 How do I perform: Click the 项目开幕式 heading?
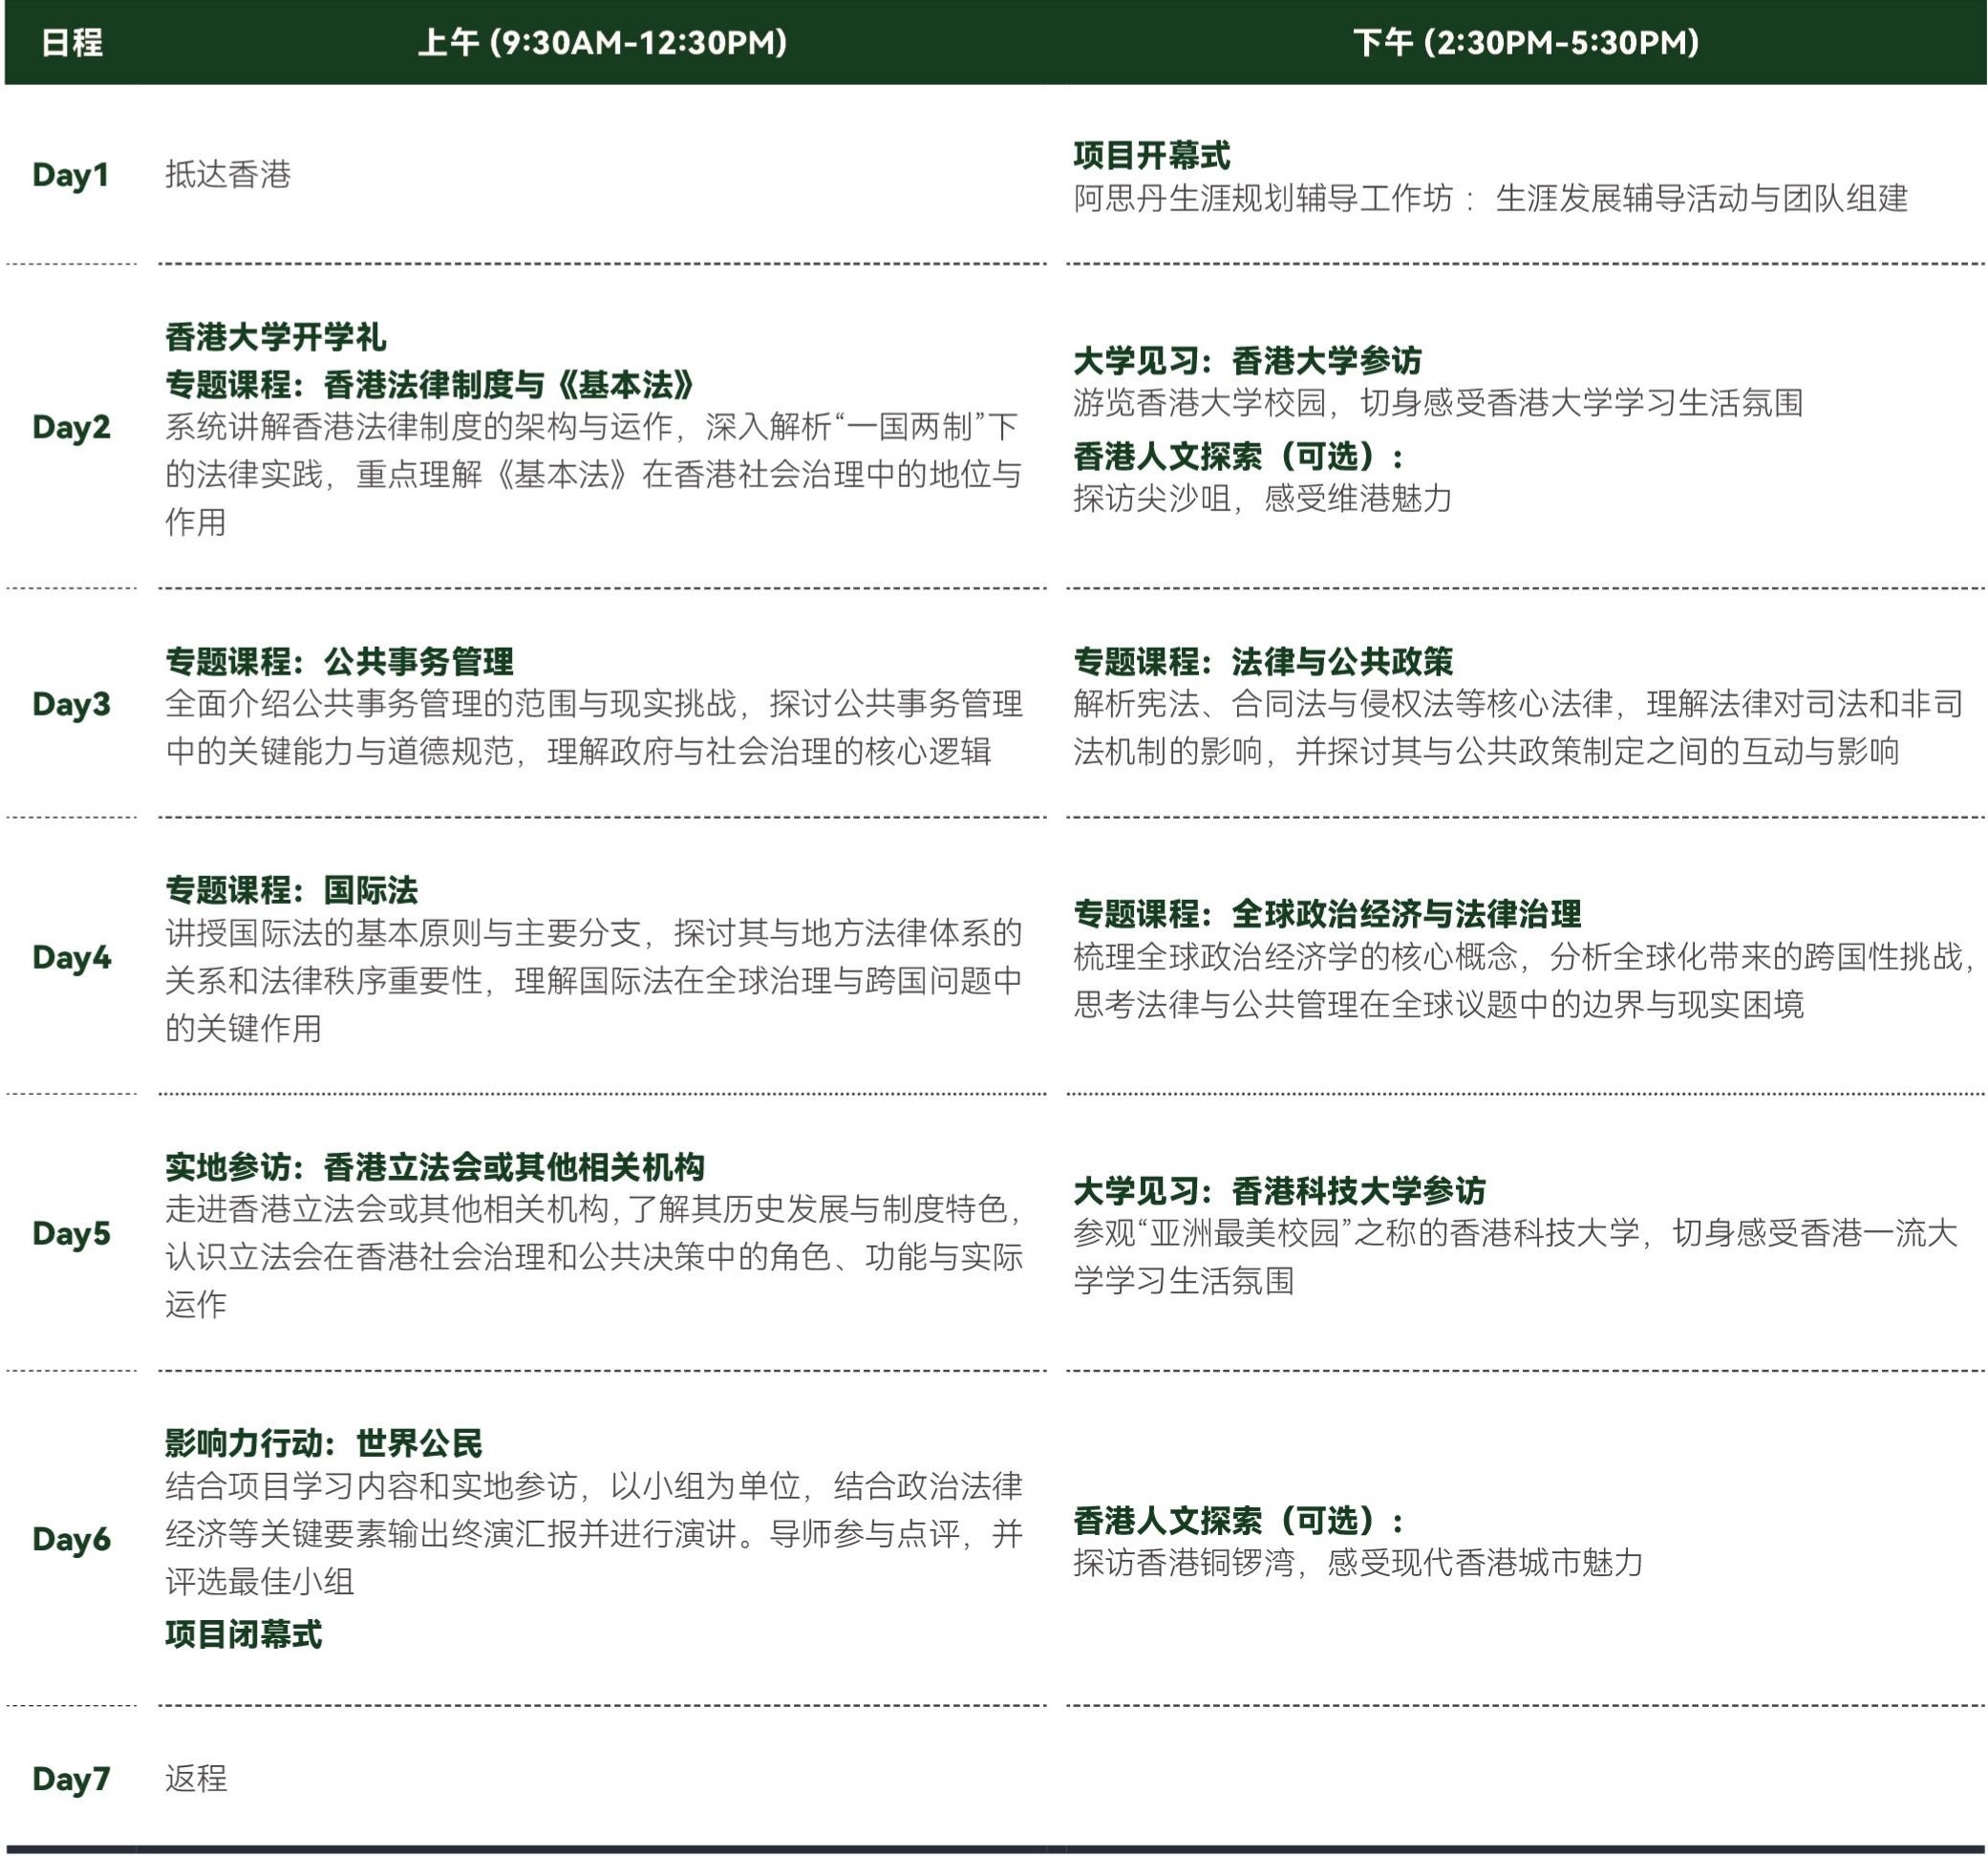tap(1151, 155)
